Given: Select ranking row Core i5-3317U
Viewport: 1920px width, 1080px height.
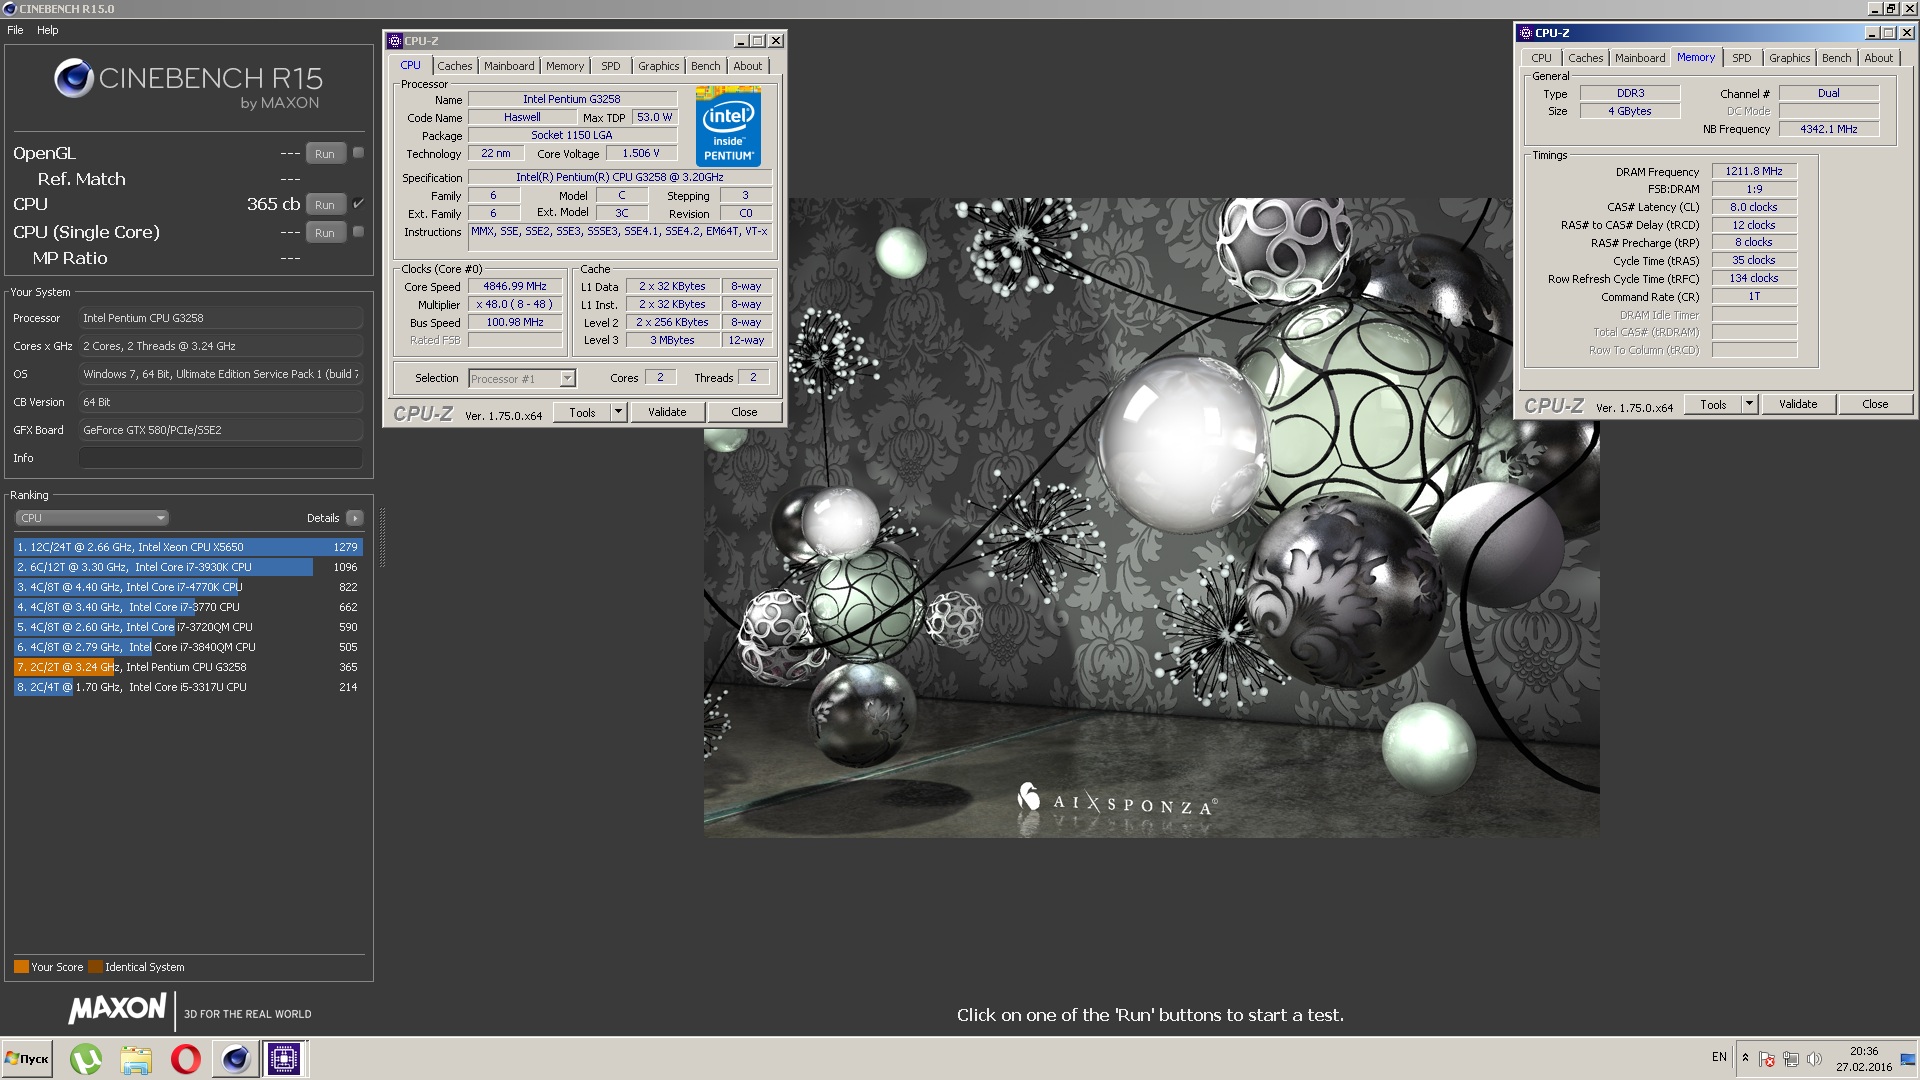Looking at the screenshot, I should tap(188, 687).
